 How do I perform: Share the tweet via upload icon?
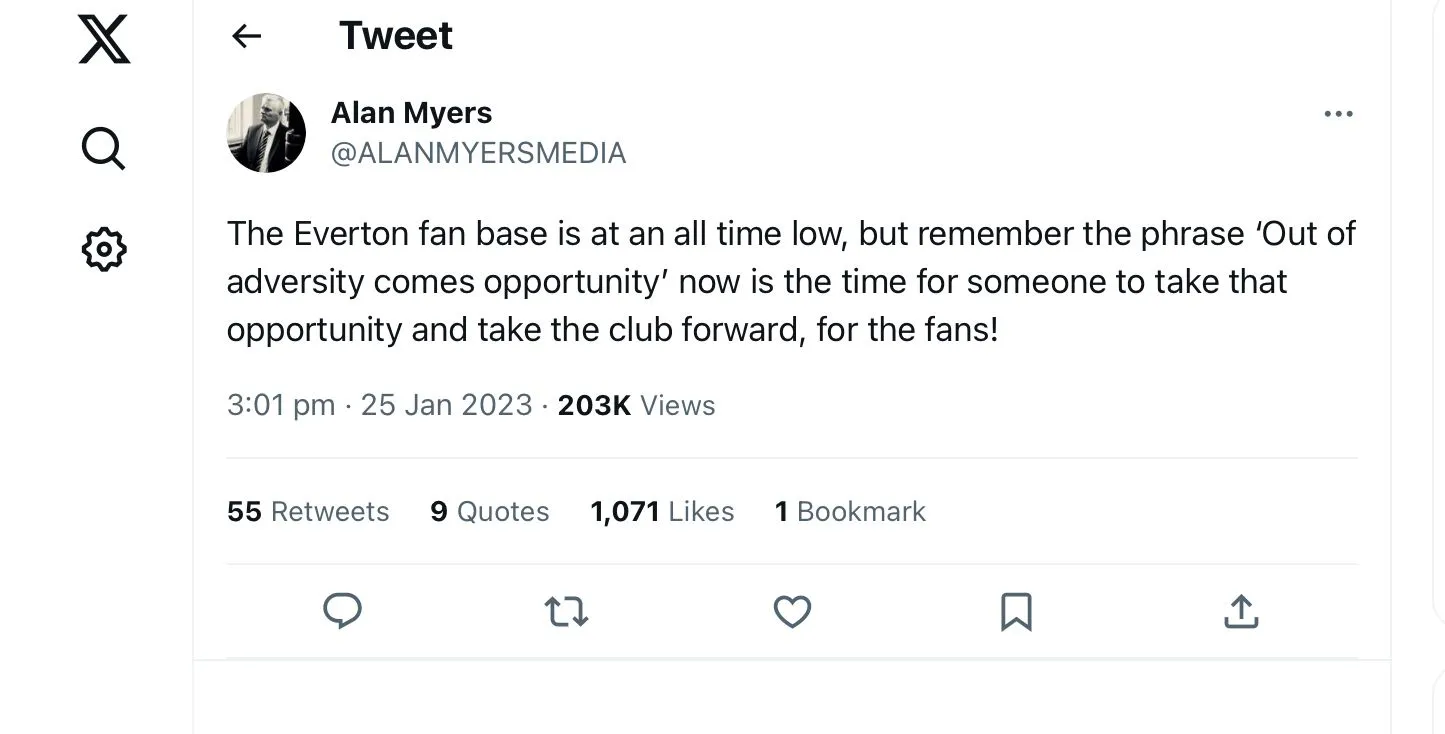[1240, 611]
